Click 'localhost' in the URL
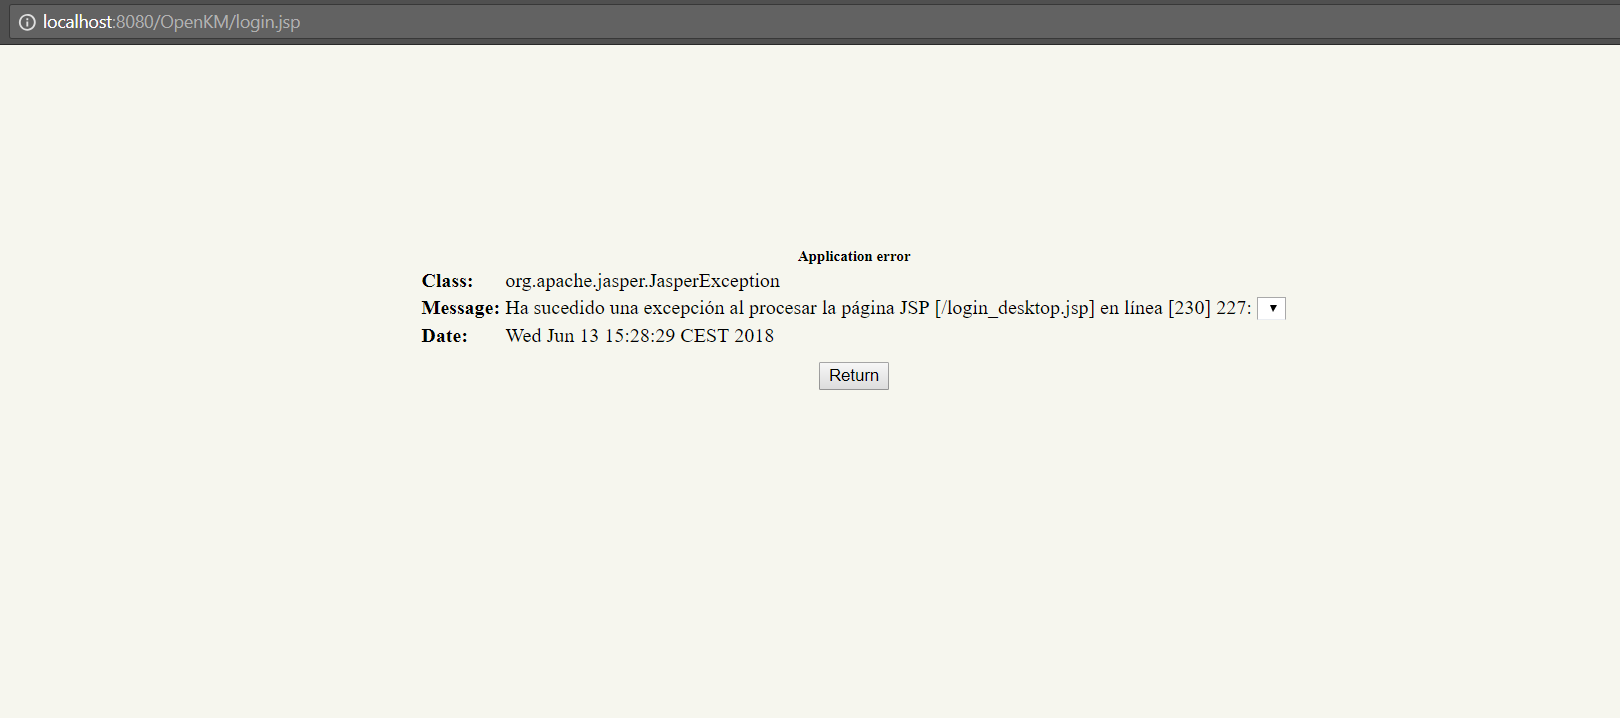This screenshot has width=1620, height=718. coord(77,22)
